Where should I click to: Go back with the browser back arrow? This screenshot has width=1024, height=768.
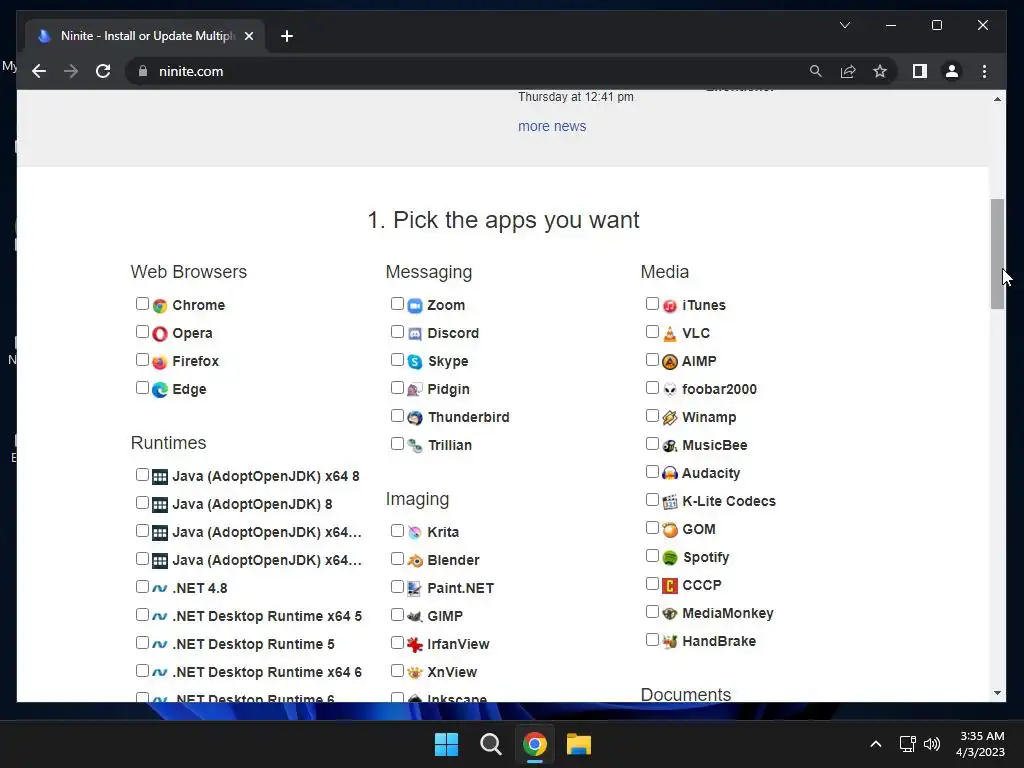point(39,71)
